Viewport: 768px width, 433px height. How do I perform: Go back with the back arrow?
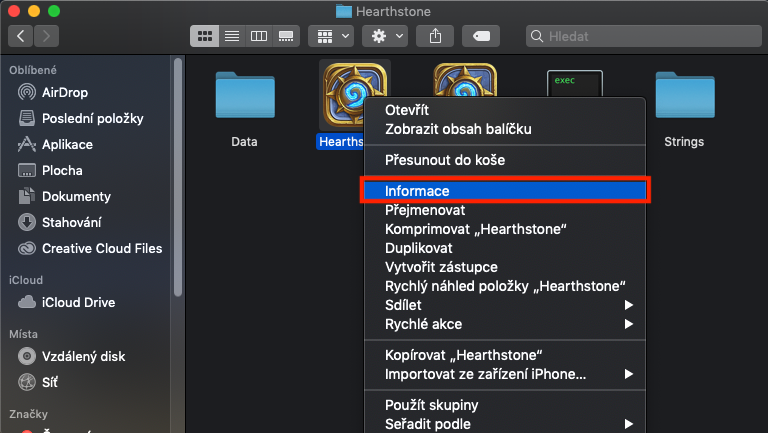coord(21,36)
